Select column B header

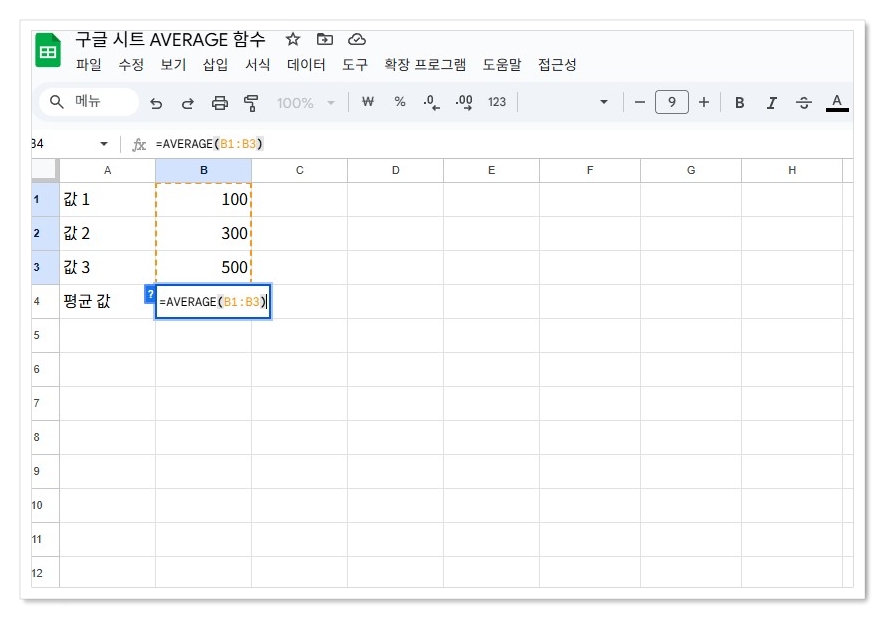(x=204, y=170)
